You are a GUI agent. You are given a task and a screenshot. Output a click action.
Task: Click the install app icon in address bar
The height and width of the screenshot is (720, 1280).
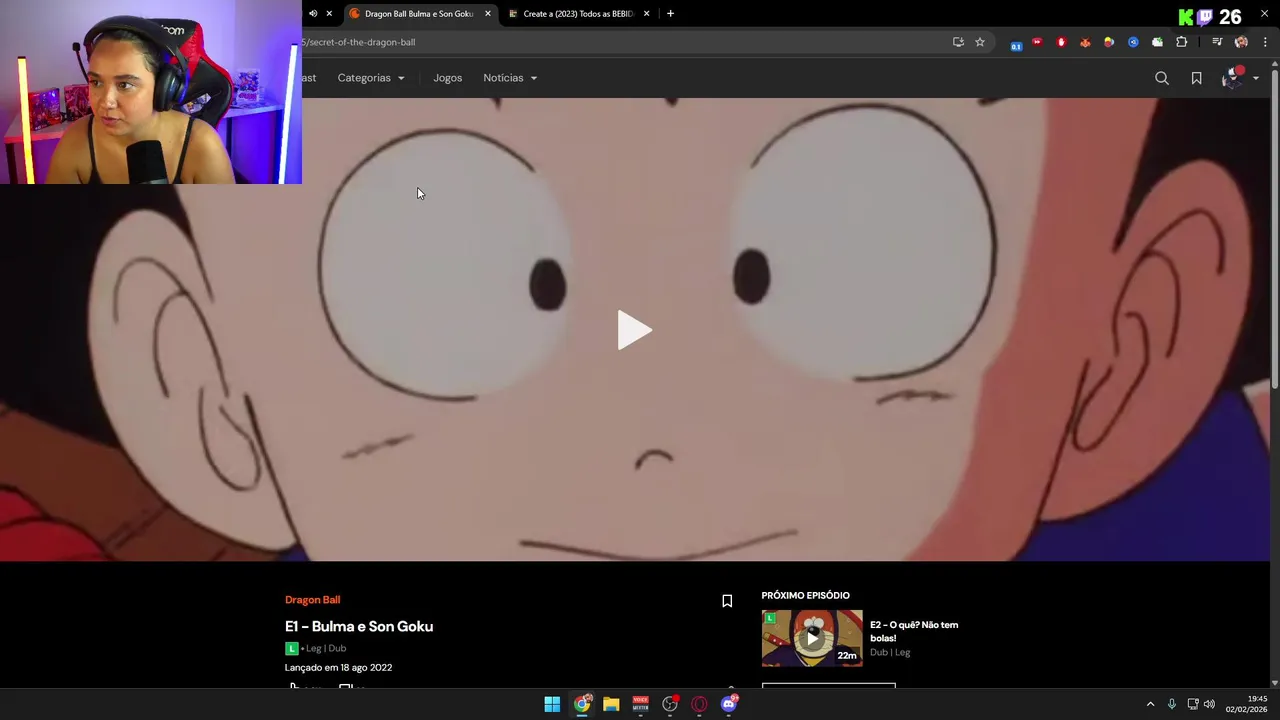[x=958, y=42]
